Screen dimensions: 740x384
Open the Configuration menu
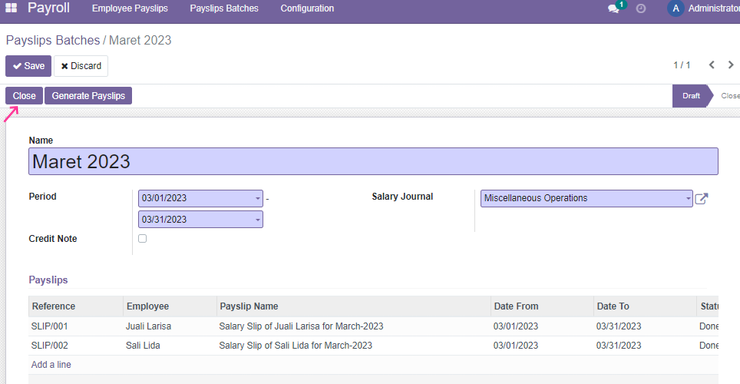point(307,8)
